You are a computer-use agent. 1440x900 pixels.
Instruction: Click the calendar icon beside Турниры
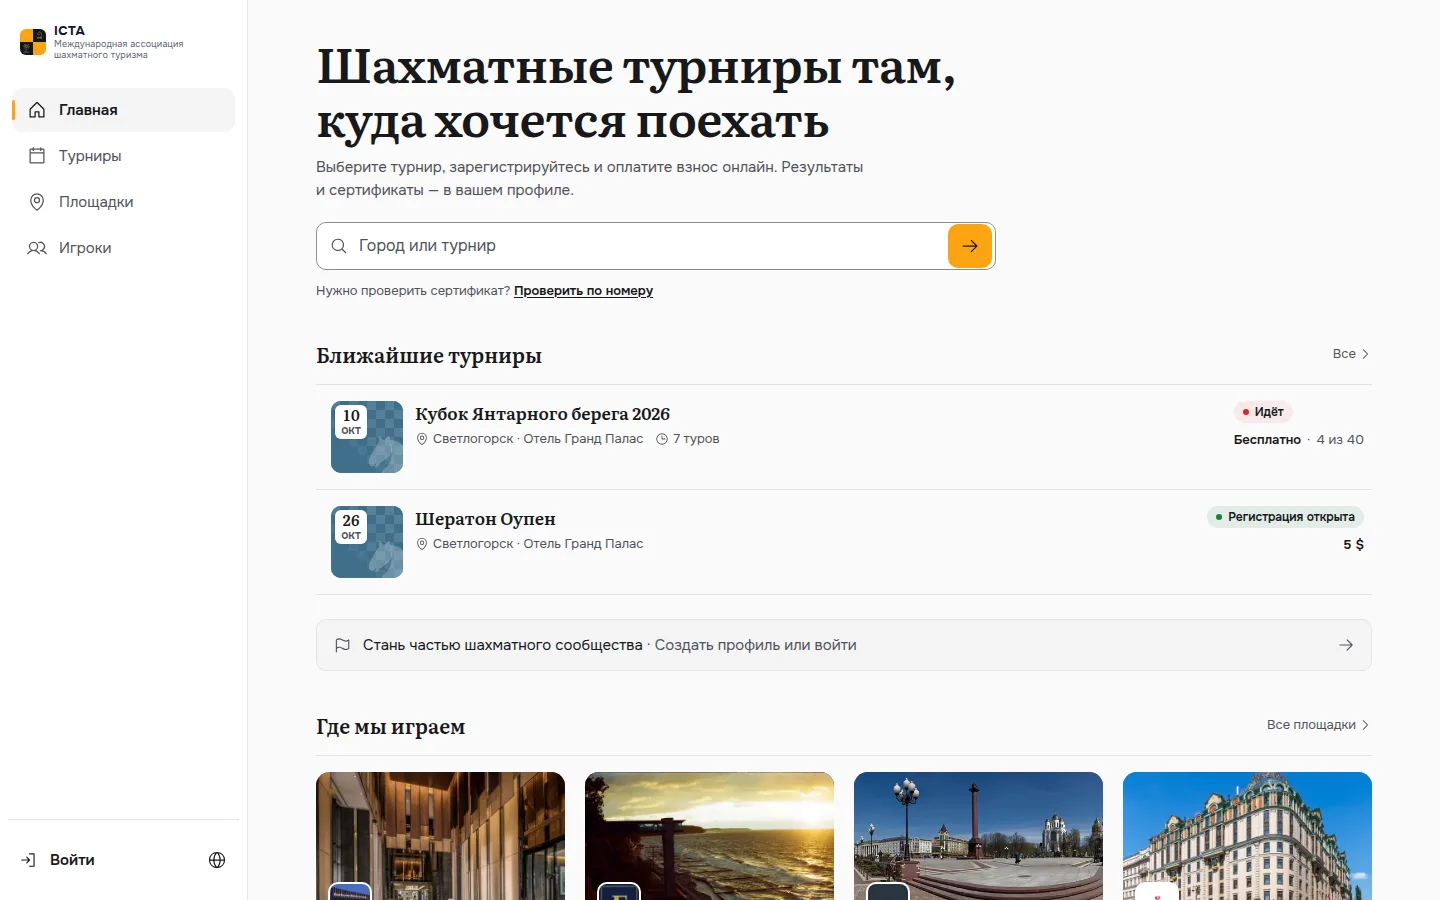37,156
